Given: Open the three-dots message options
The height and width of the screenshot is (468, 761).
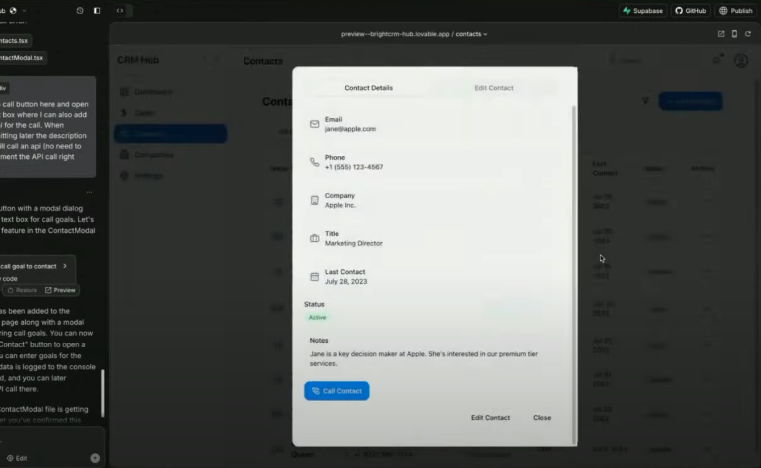Looking at the screenshot, I should (89, 192).
